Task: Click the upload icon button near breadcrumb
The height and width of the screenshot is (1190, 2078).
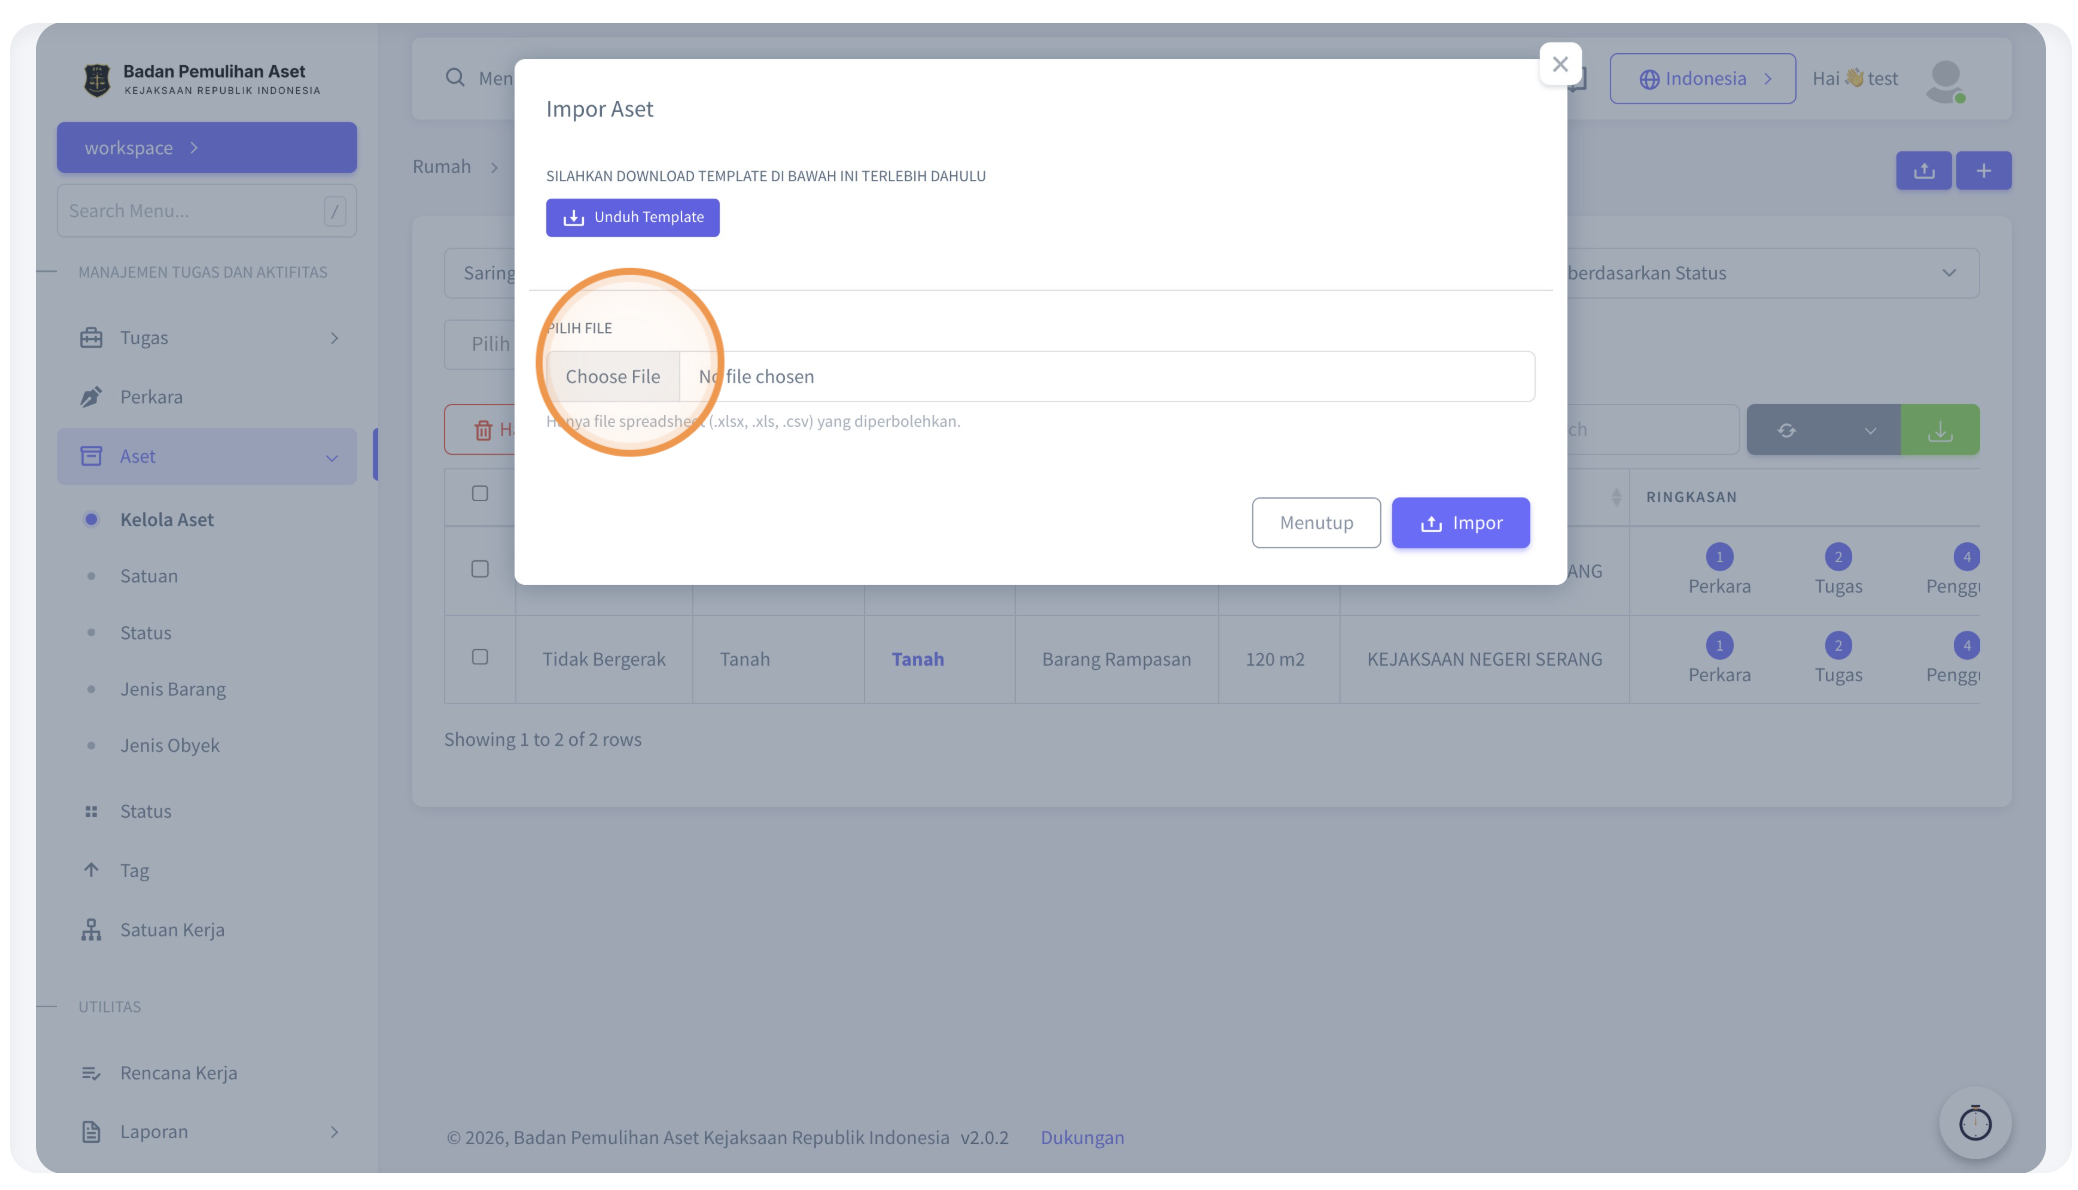Action: coord(1923,171)
